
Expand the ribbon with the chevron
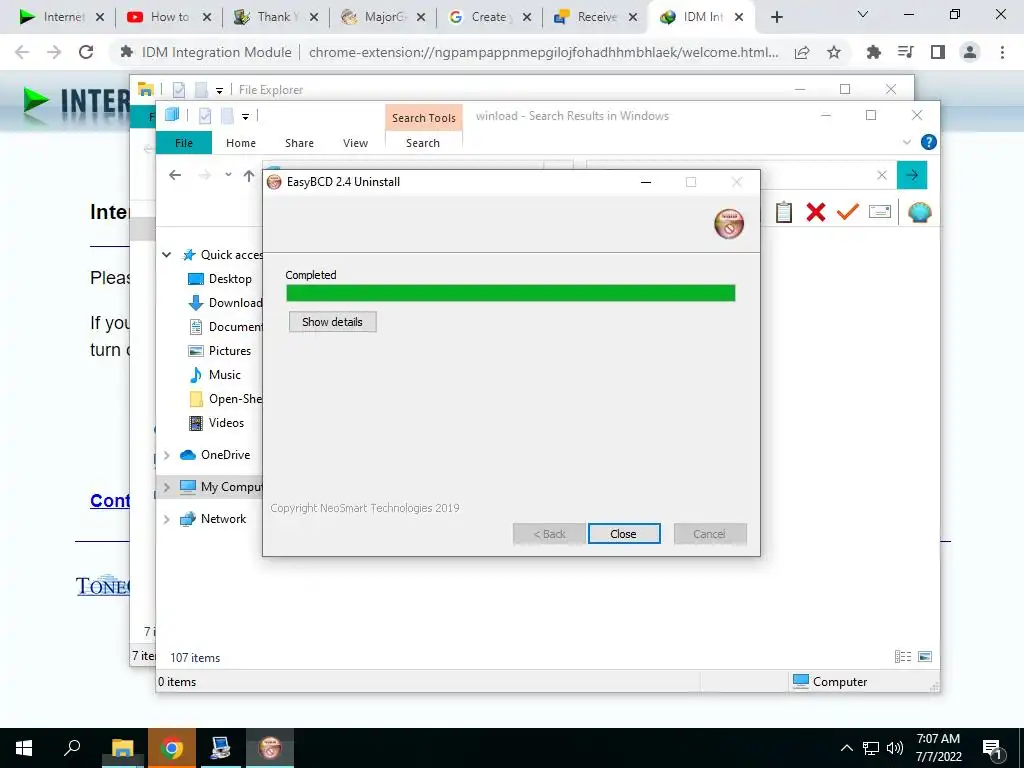[906, 142]
